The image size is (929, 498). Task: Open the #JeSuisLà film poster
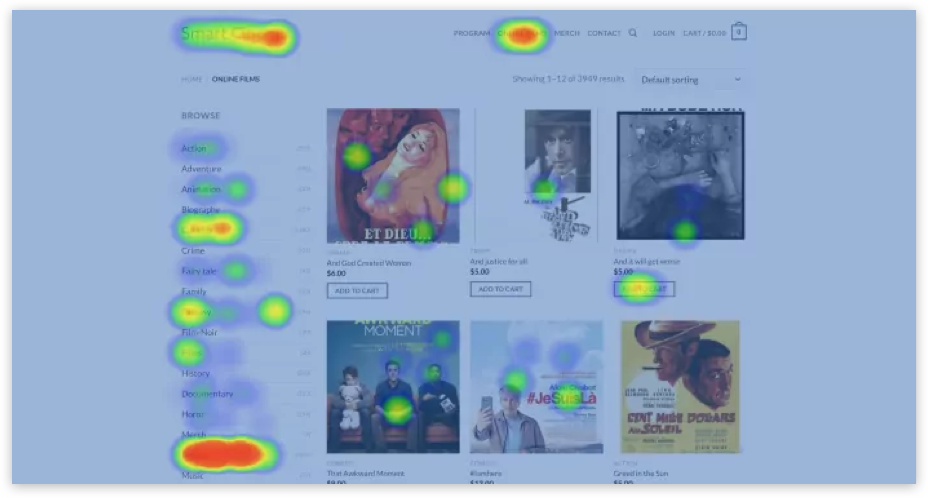537,387
